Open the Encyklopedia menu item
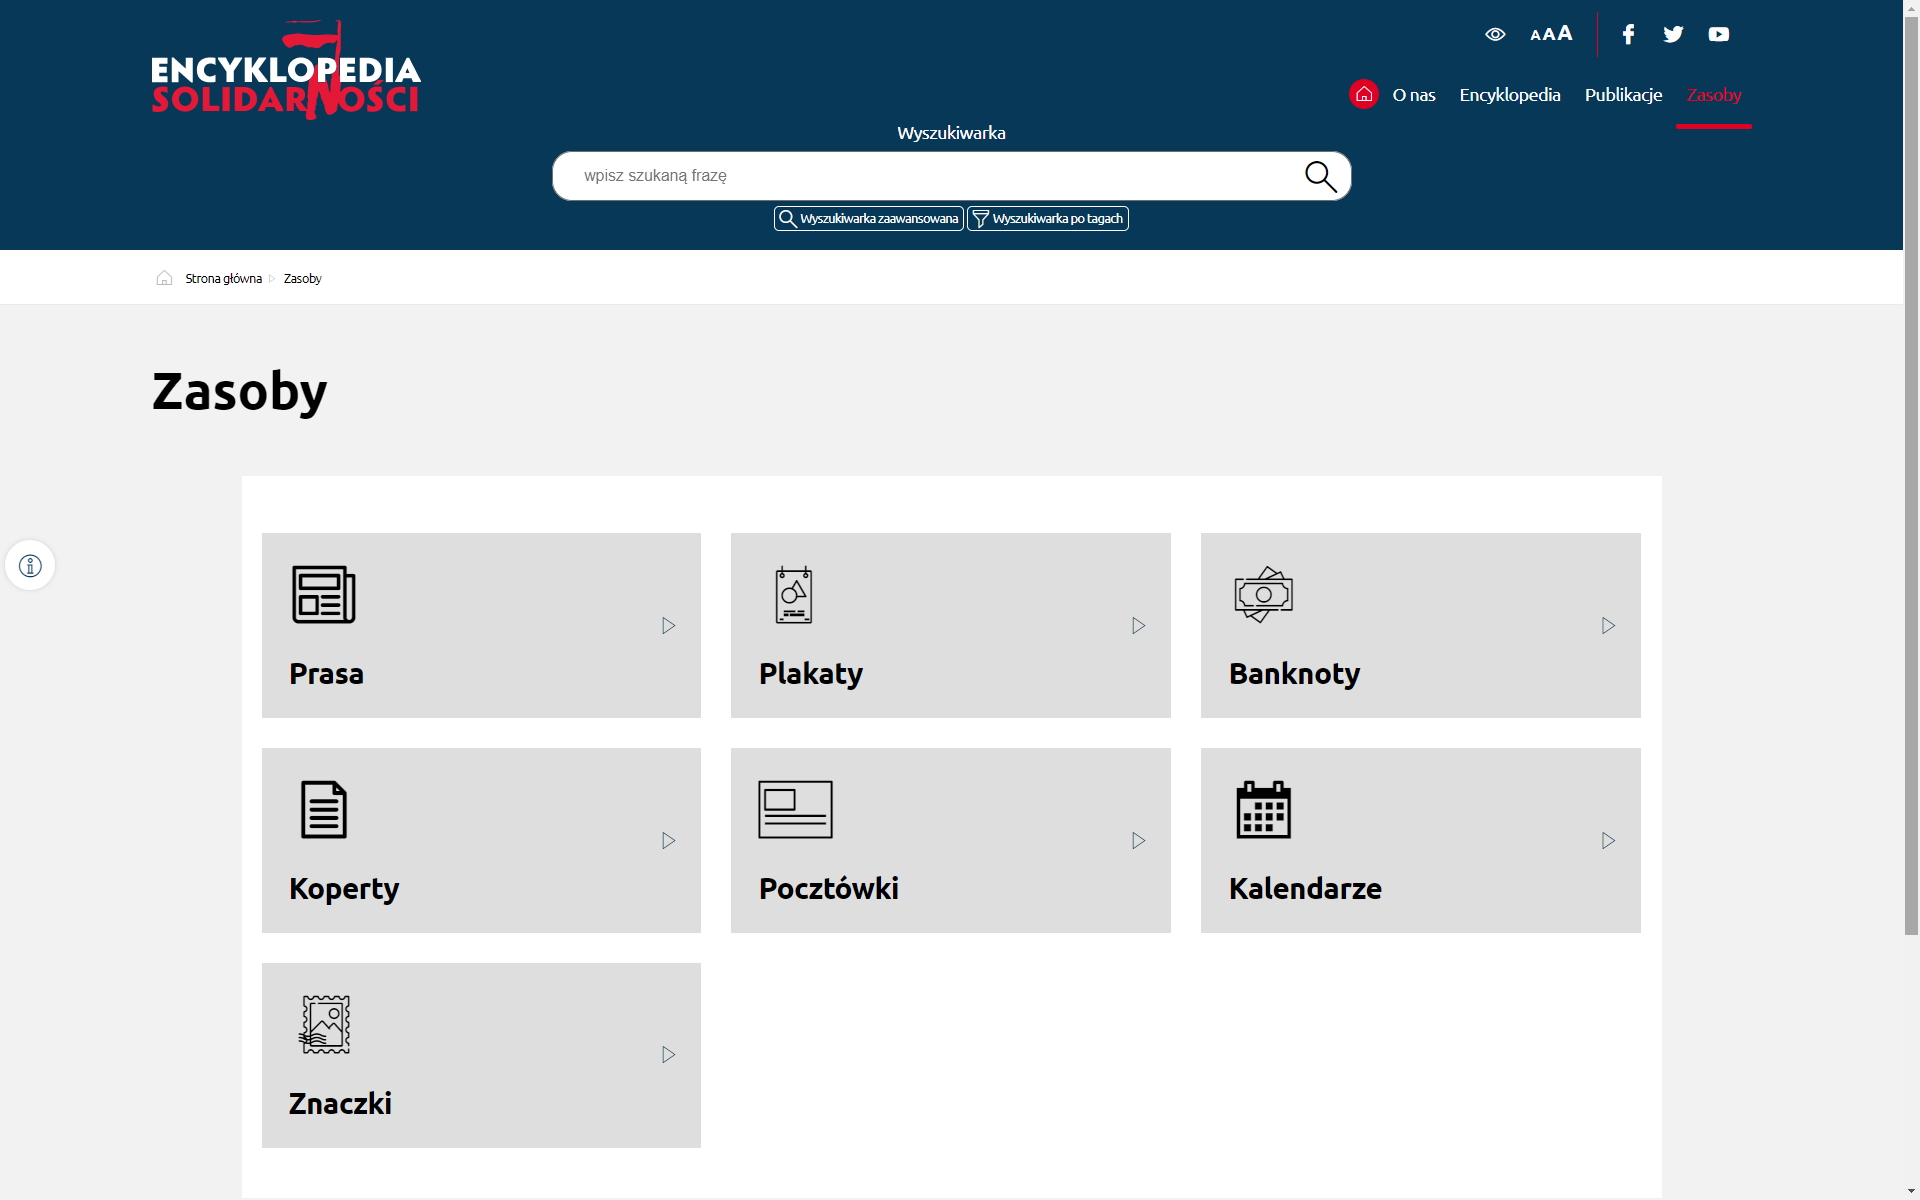This screenshot has width=1920, height=1200. (1509, 95)
